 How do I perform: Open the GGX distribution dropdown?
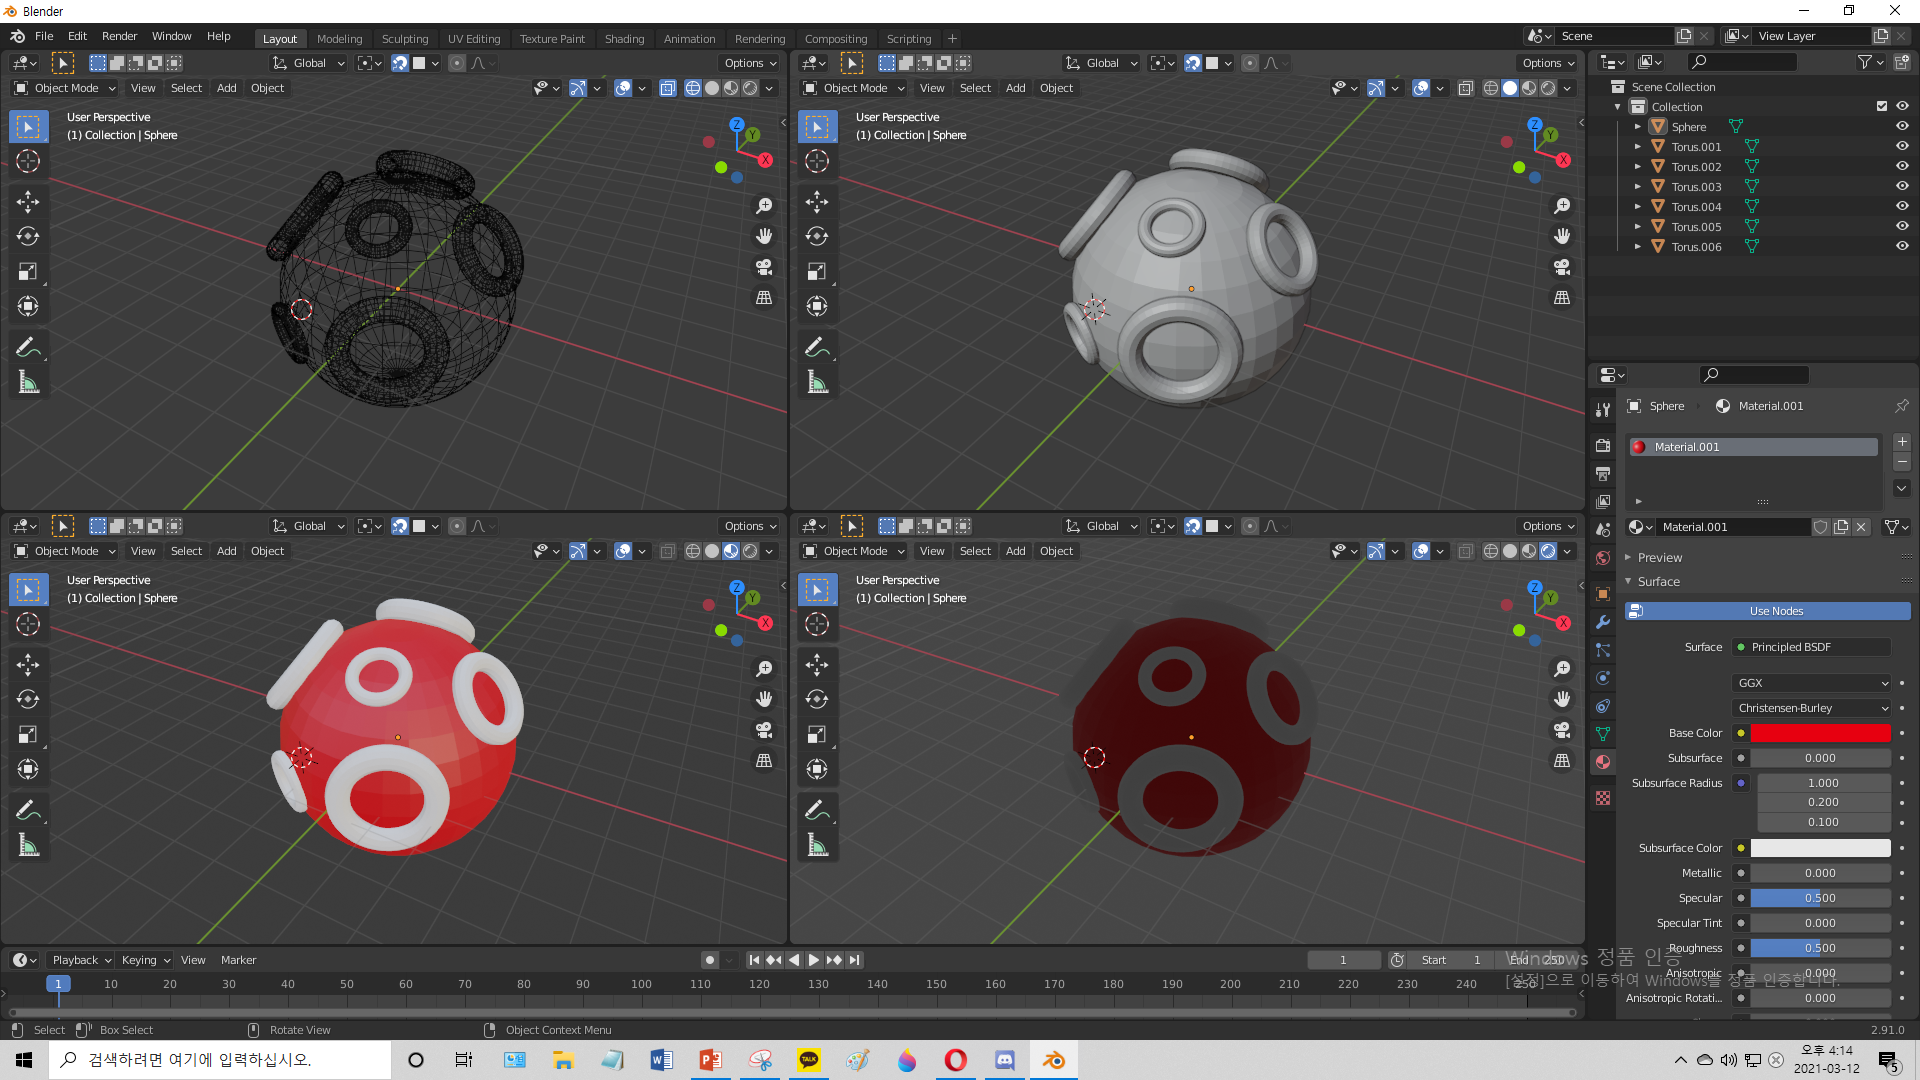[1812, 683]
